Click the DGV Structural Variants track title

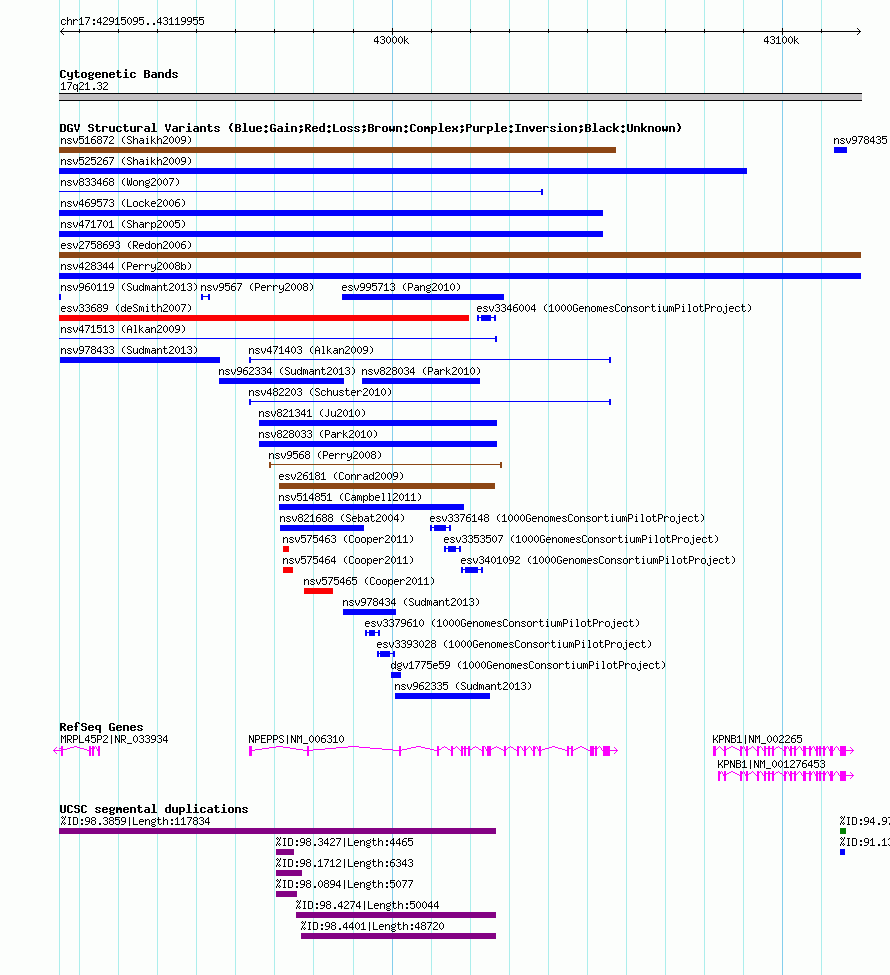pos(371,128)
